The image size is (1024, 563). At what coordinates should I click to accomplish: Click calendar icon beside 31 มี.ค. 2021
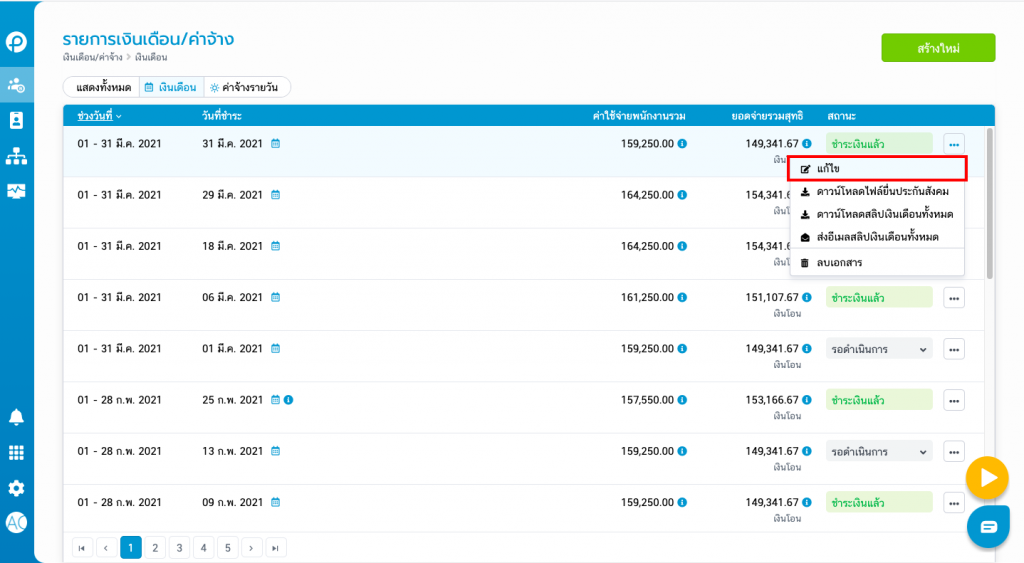[276, 144]
